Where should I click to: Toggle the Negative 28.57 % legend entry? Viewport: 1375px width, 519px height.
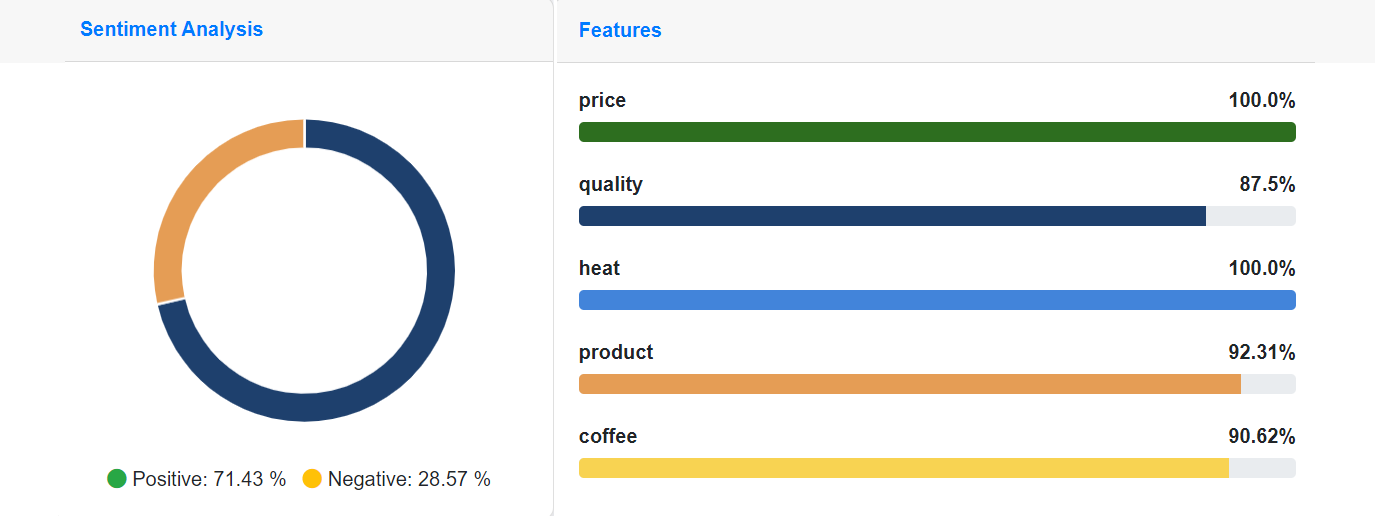pos(396,479)
